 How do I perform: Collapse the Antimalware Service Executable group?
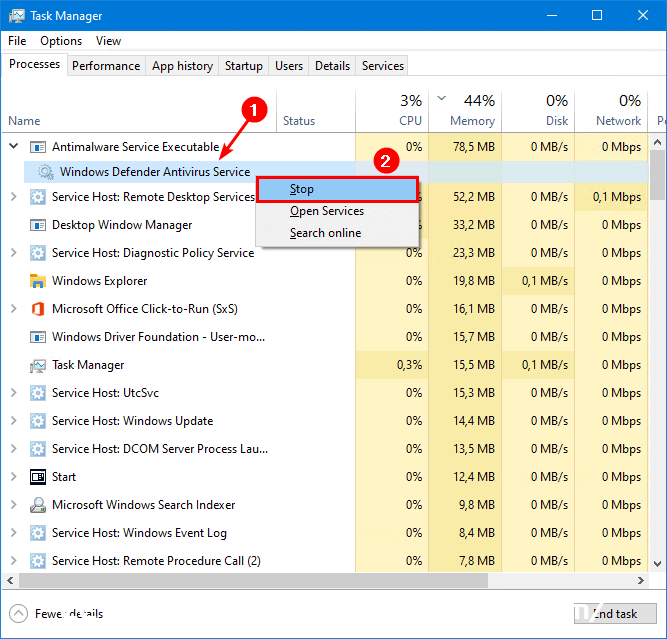coord(14,146)
